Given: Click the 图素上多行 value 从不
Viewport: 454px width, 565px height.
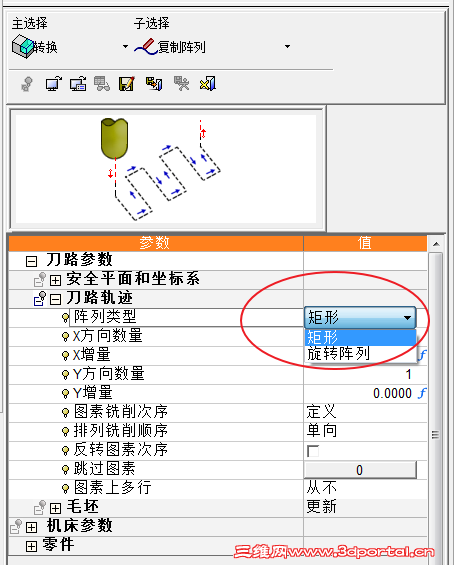Looking at the screenshot, I should (x=322, y=488).
